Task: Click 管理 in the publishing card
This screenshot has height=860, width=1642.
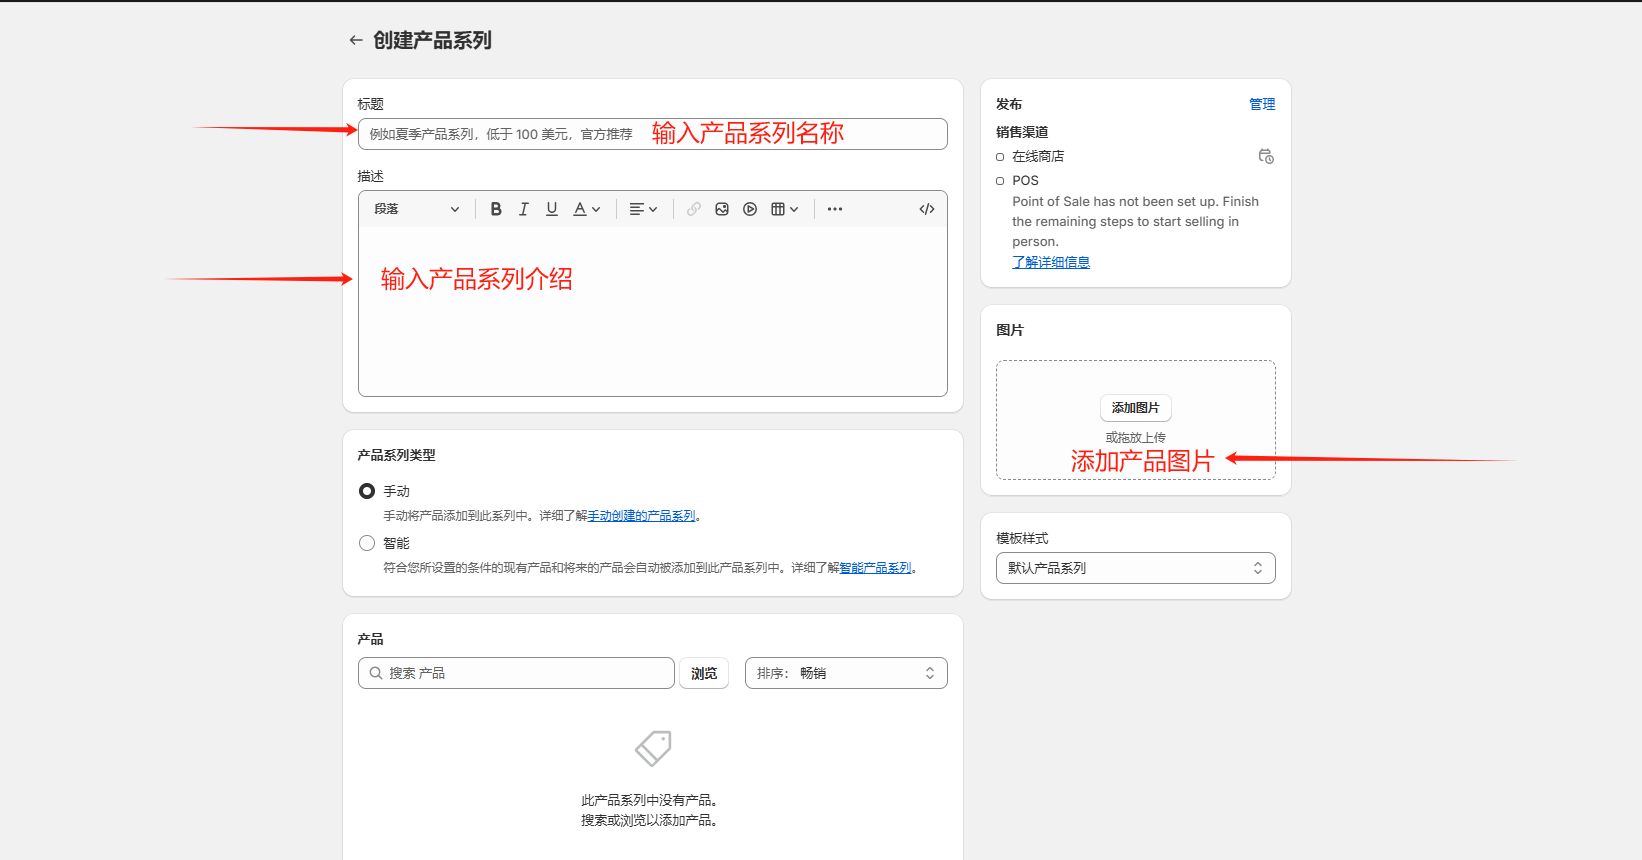Action: [x=1262, y=104]
